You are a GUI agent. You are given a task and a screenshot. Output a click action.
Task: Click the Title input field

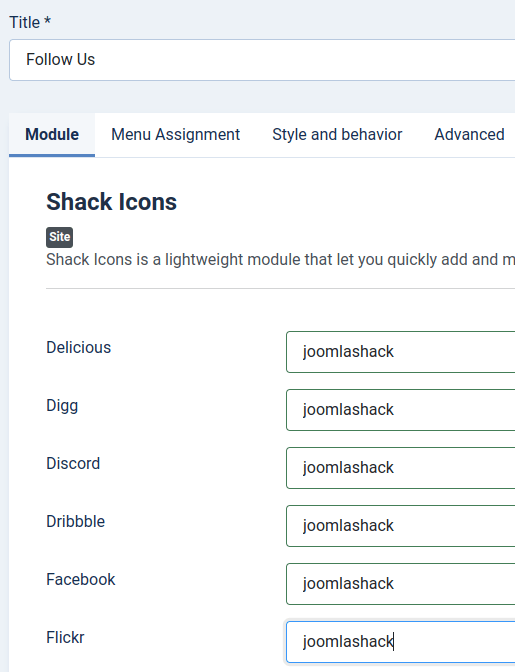point(262,60)
